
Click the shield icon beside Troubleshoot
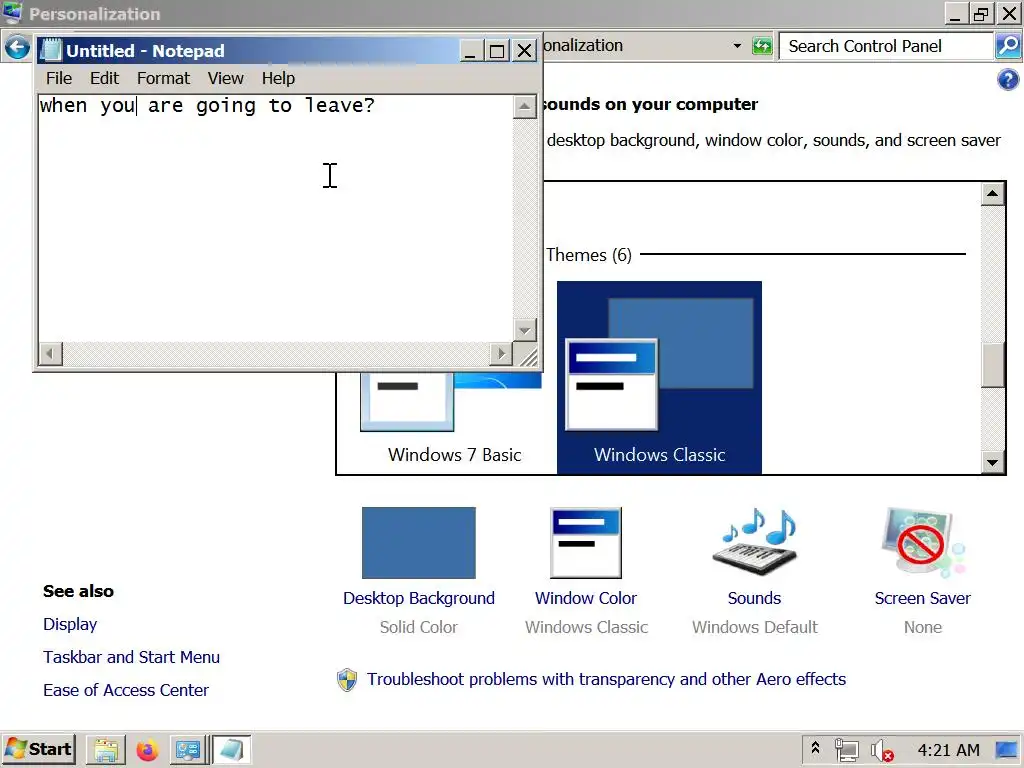point(347,680)
